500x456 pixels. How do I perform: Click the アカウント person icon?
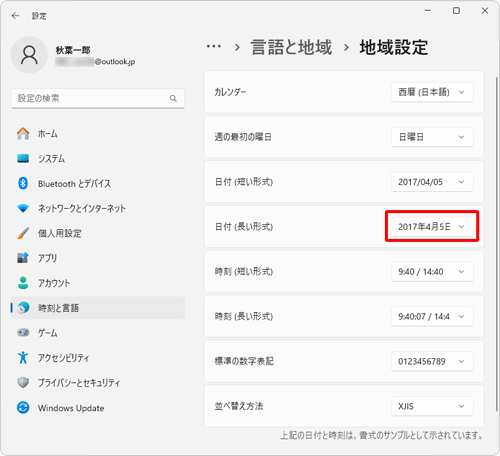pos(23,283)
